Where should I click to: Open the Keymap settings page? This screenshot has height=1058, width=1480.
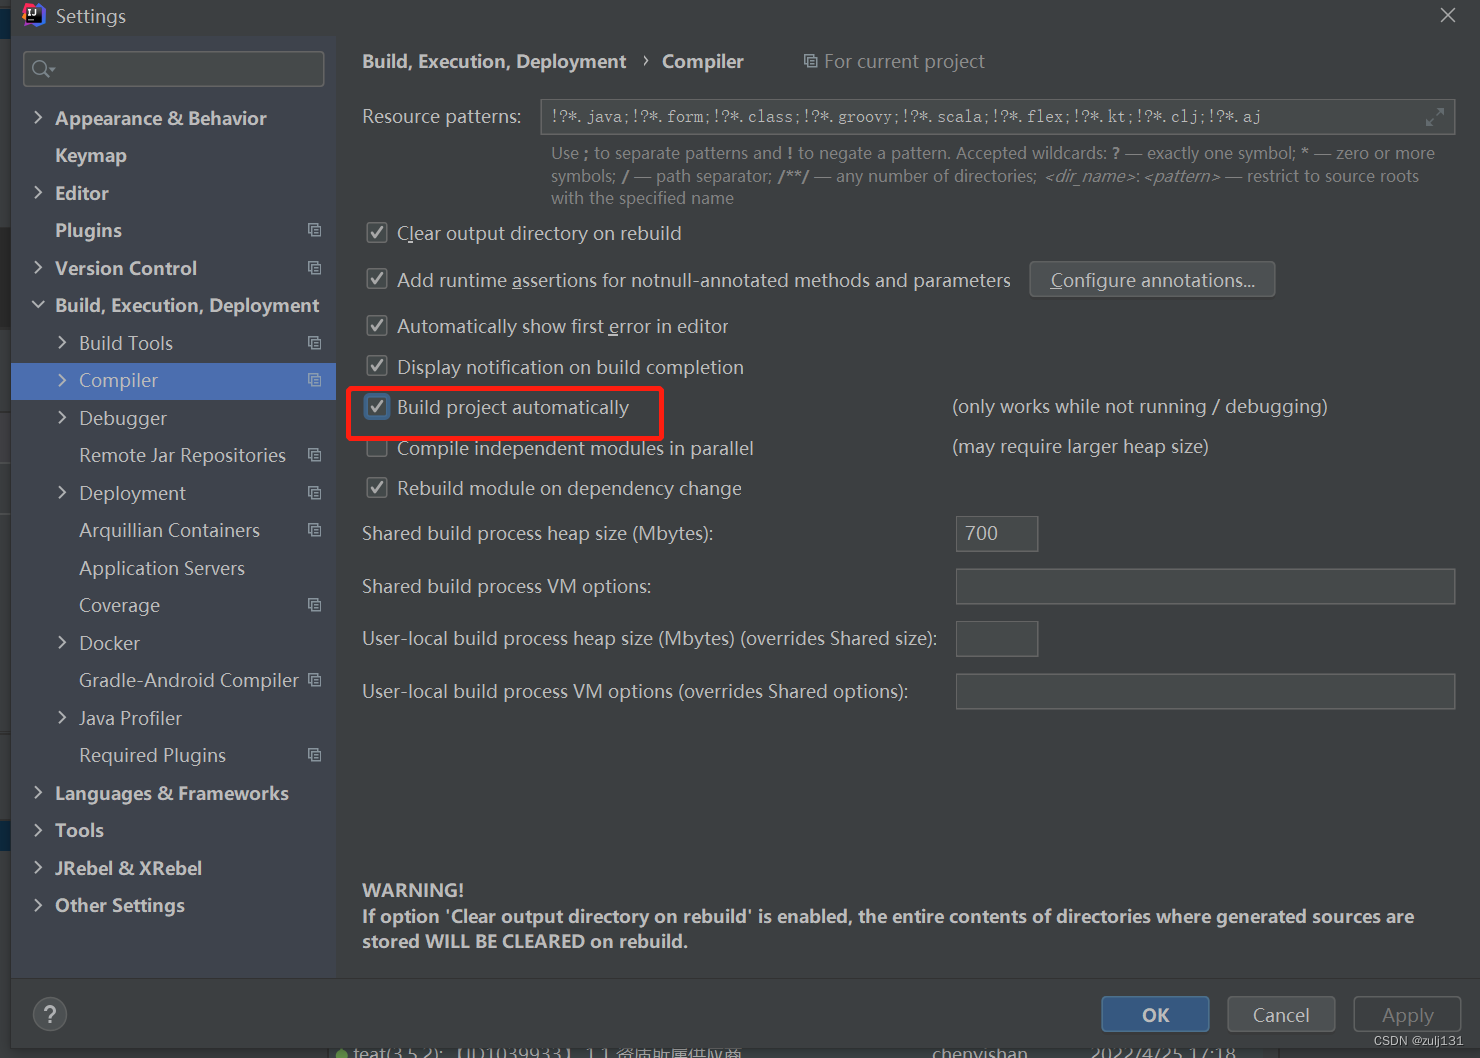[91, 156]
